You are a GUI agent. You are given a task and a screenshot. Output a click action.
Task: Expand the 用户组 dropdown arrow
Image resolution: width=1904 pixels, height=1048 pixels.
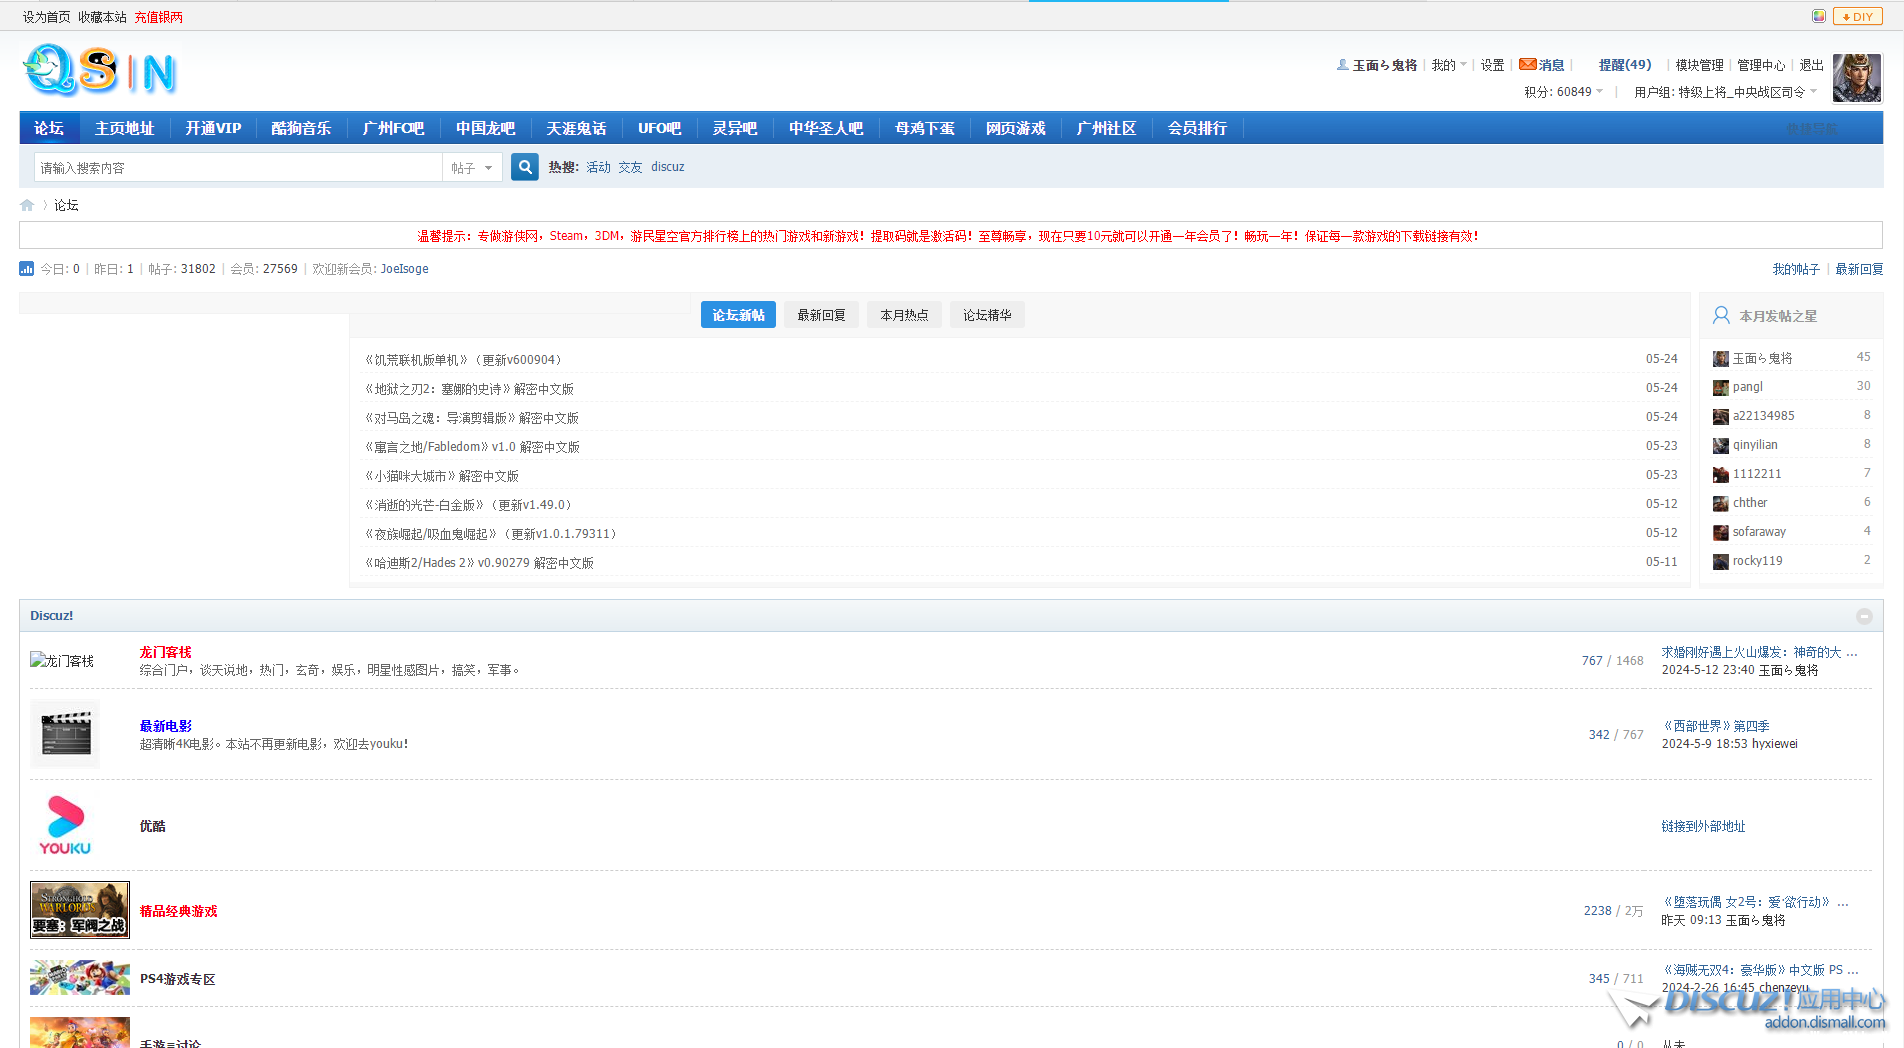tap(1814, 92)
